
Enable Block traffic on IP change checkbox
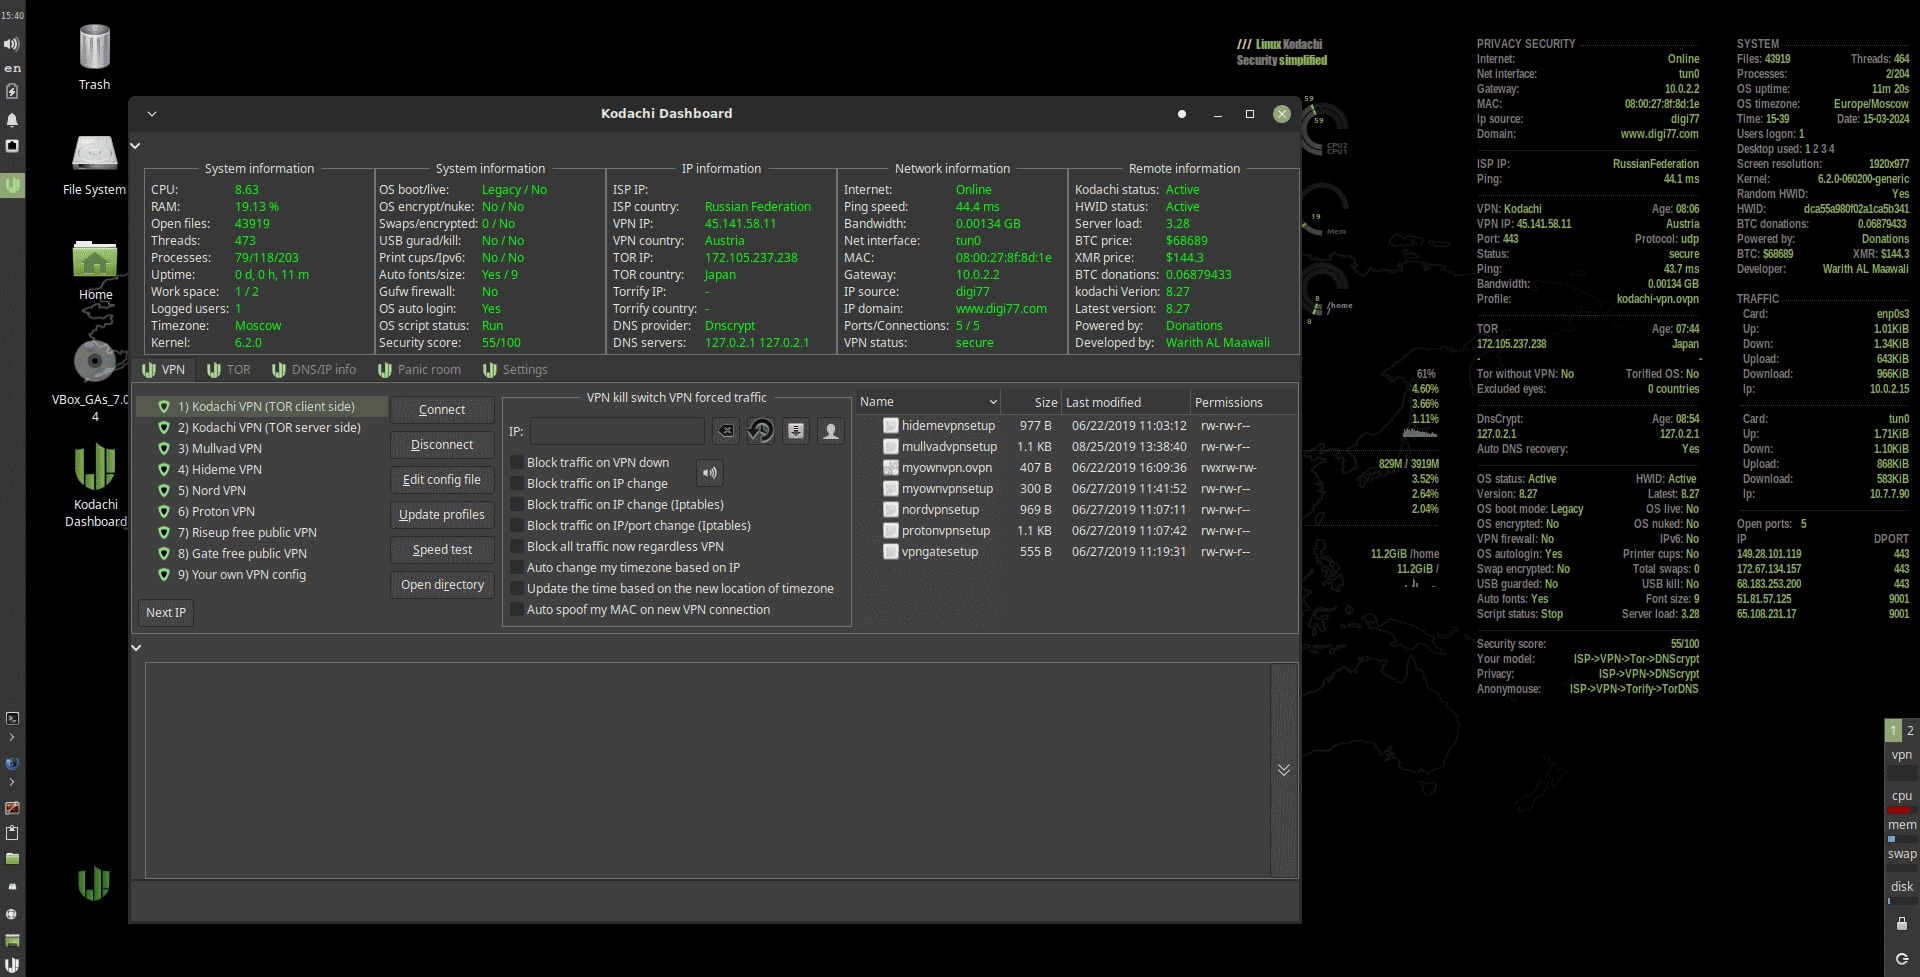tap(517, 484)
